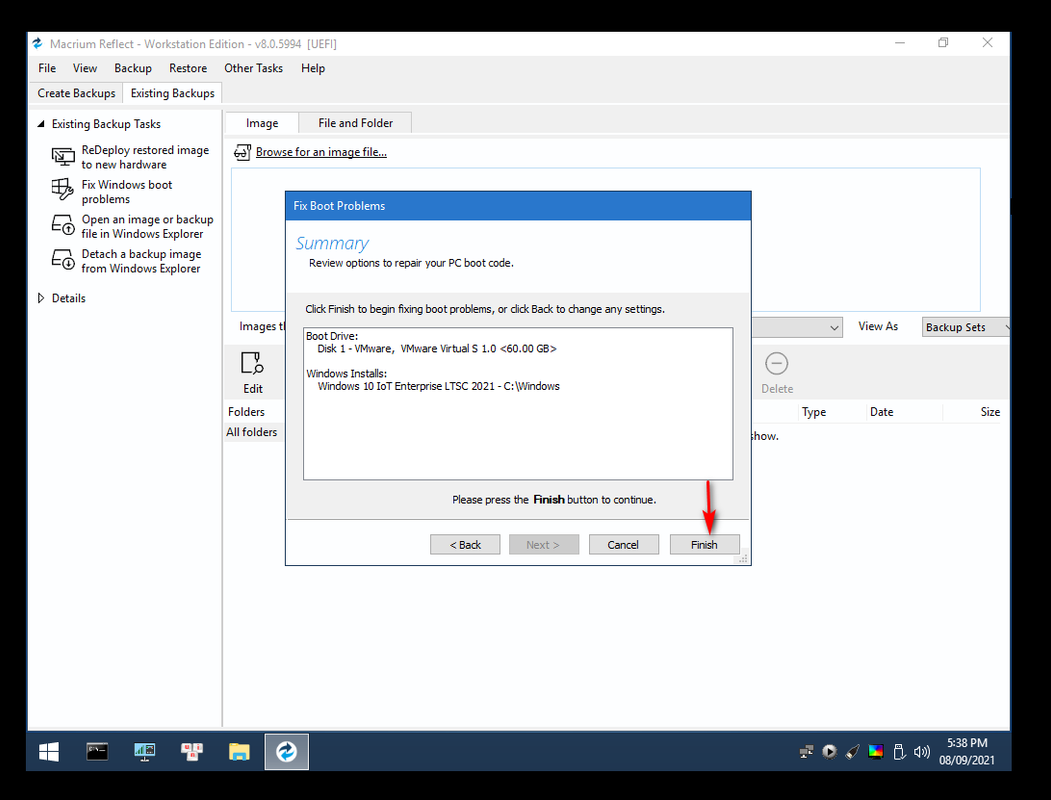
Task: Click the Back button in wizard
Action: pyautogui.click(x=465, y=545)
